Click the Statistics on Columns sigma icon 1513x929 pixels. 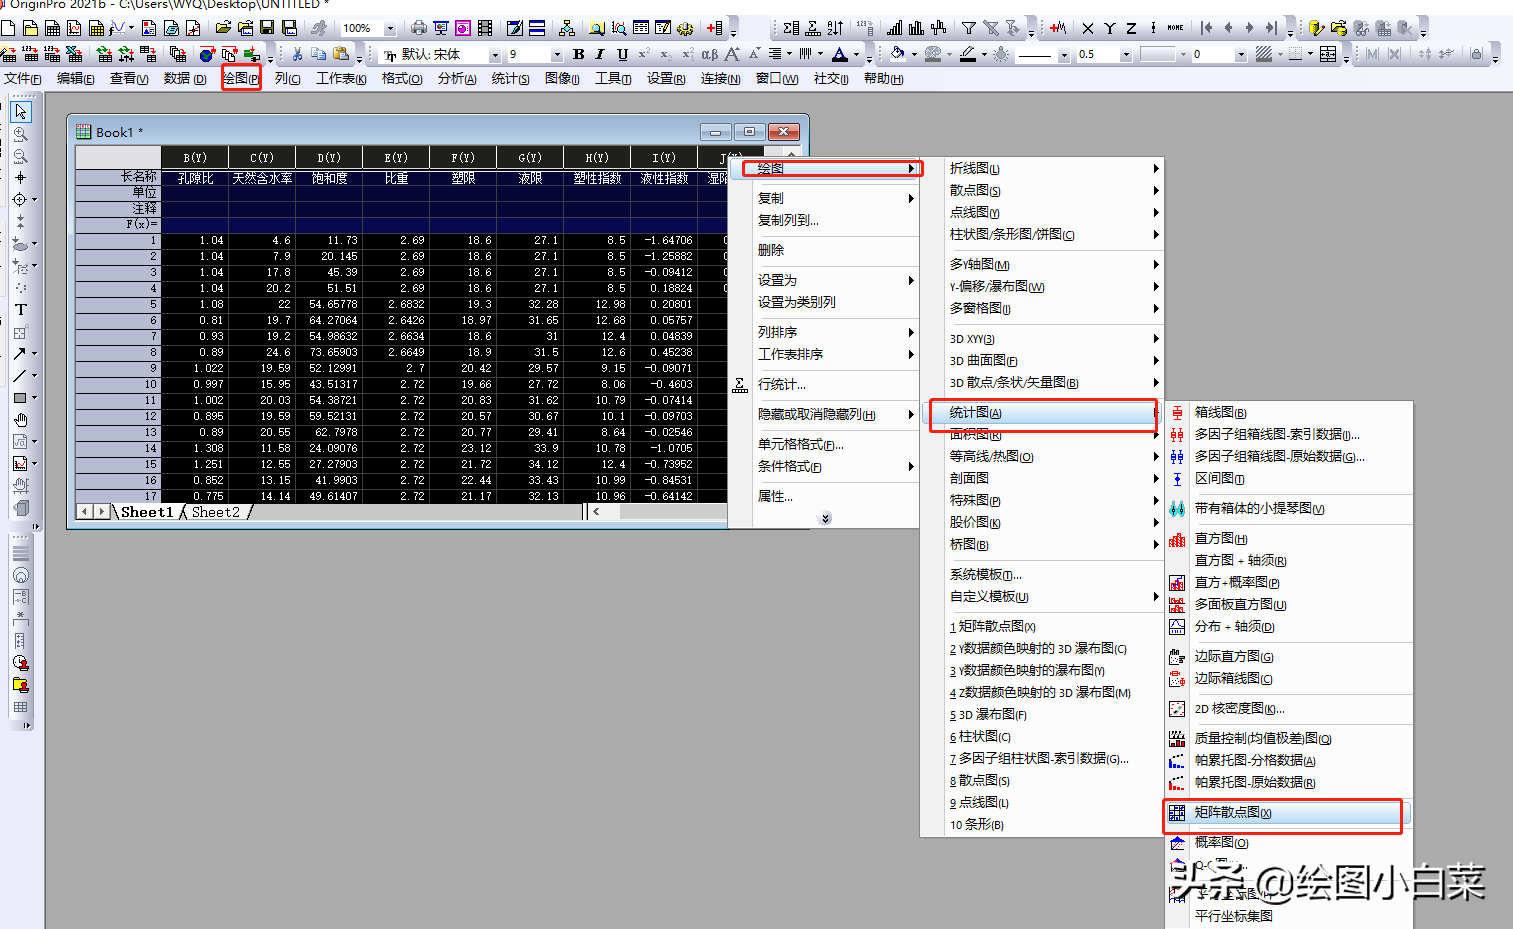tap(792, 28)
